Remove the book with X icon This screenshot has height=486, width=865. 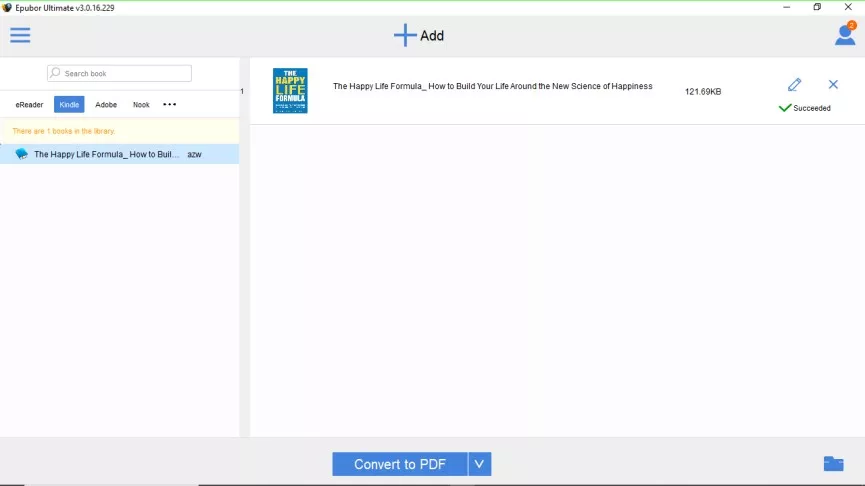833,84
